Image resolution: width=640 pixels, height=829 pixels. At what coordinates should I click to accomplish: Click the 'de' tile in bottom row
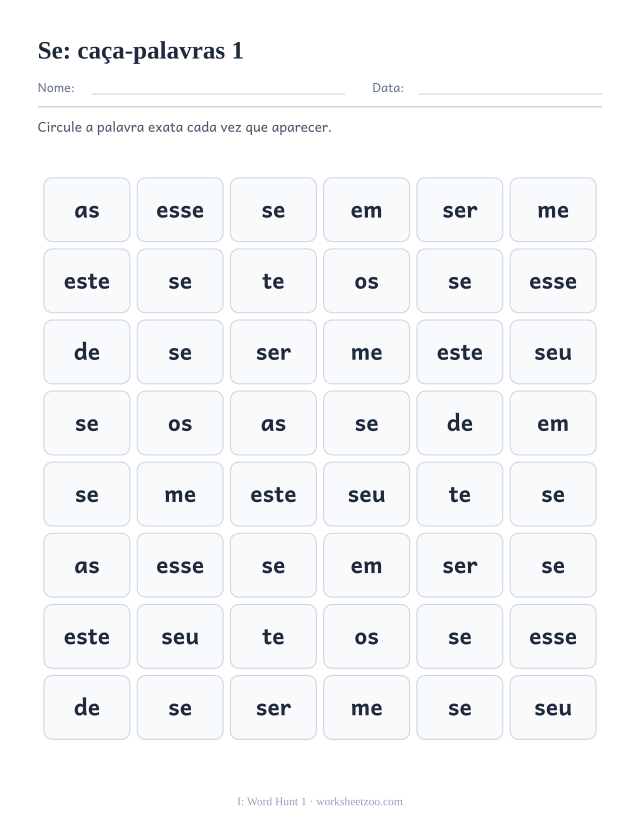87,707
